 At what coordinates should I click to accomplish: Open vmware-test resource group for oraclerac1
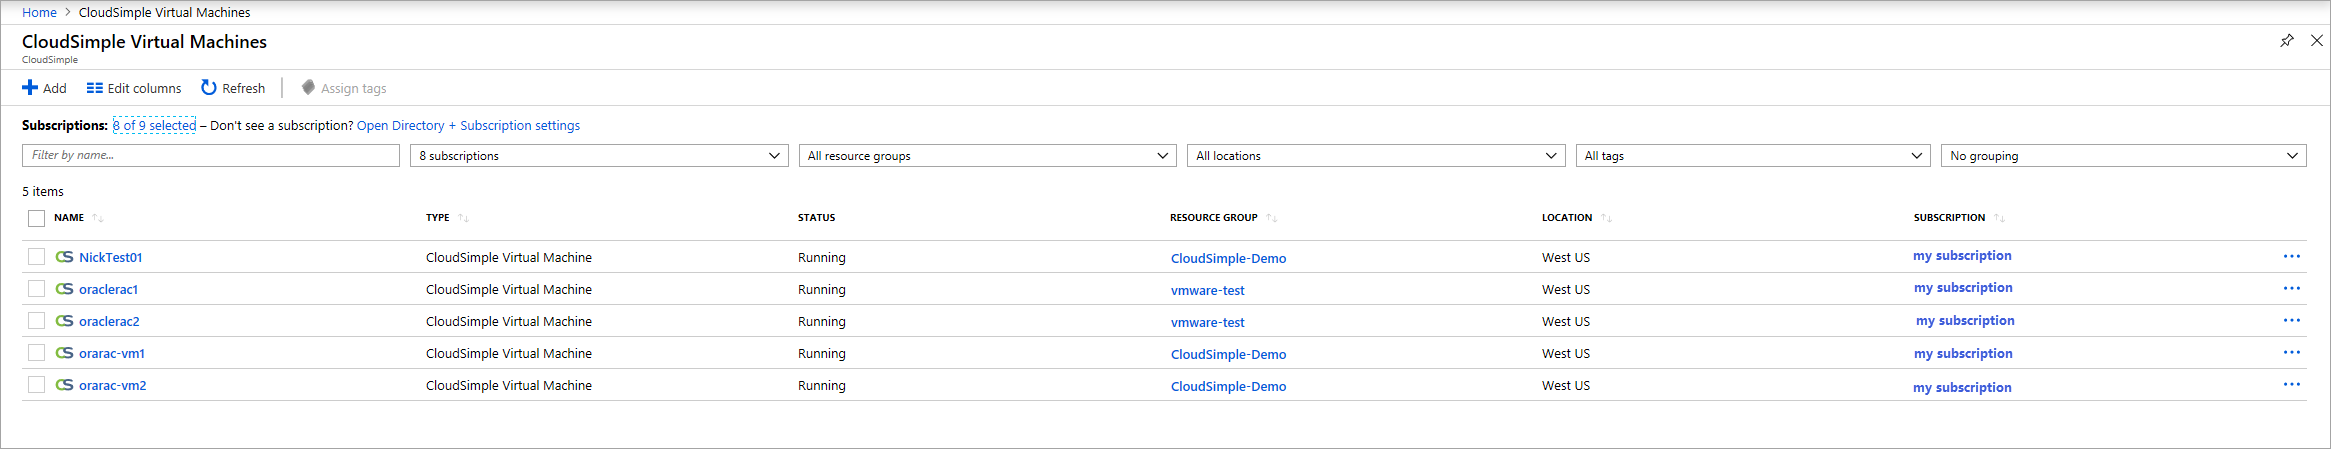pos(1208,290)
